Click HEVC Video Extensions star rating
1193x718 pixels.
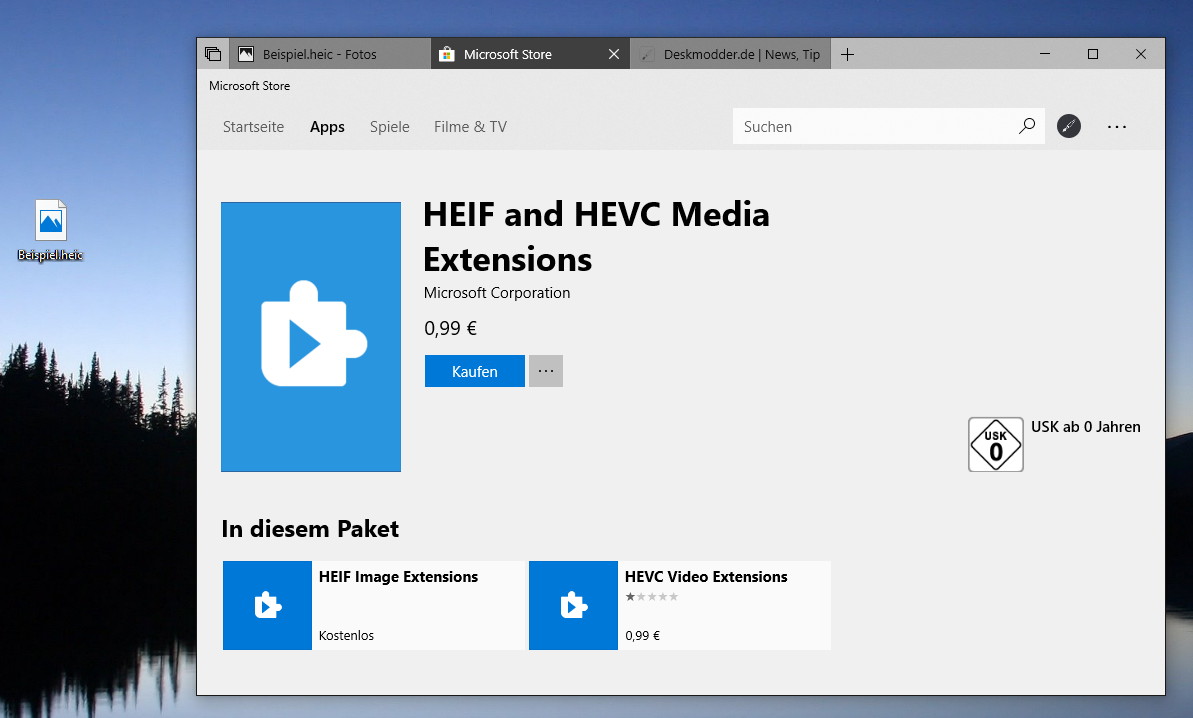tap(652, 597)
